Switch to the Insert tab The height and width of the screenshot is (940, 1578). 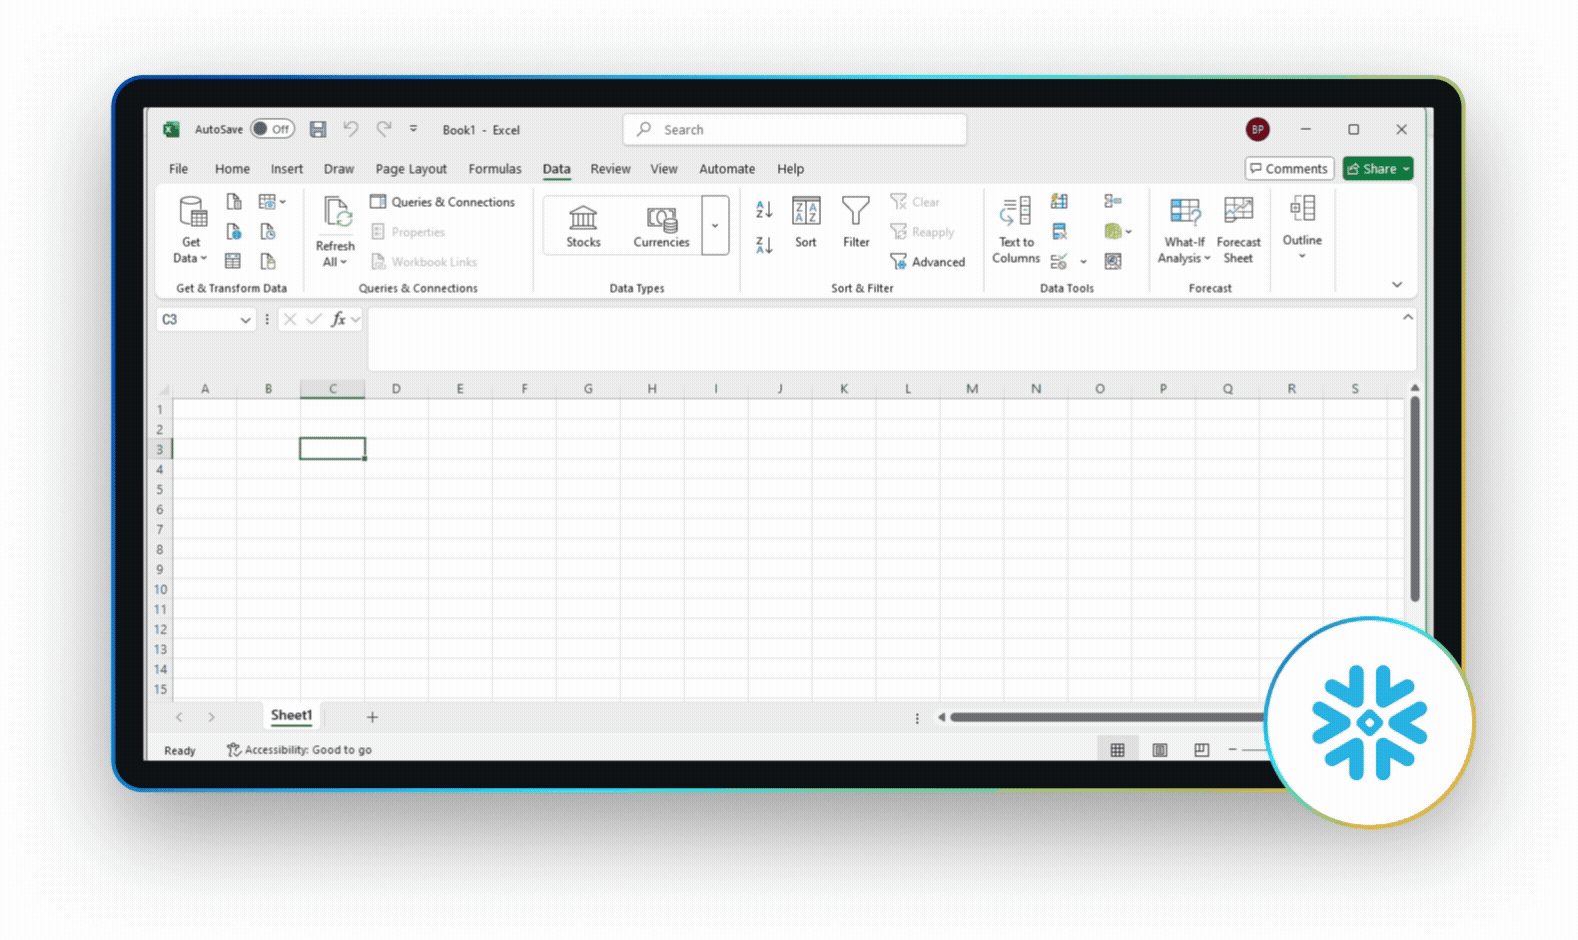[x=286, y=169]
